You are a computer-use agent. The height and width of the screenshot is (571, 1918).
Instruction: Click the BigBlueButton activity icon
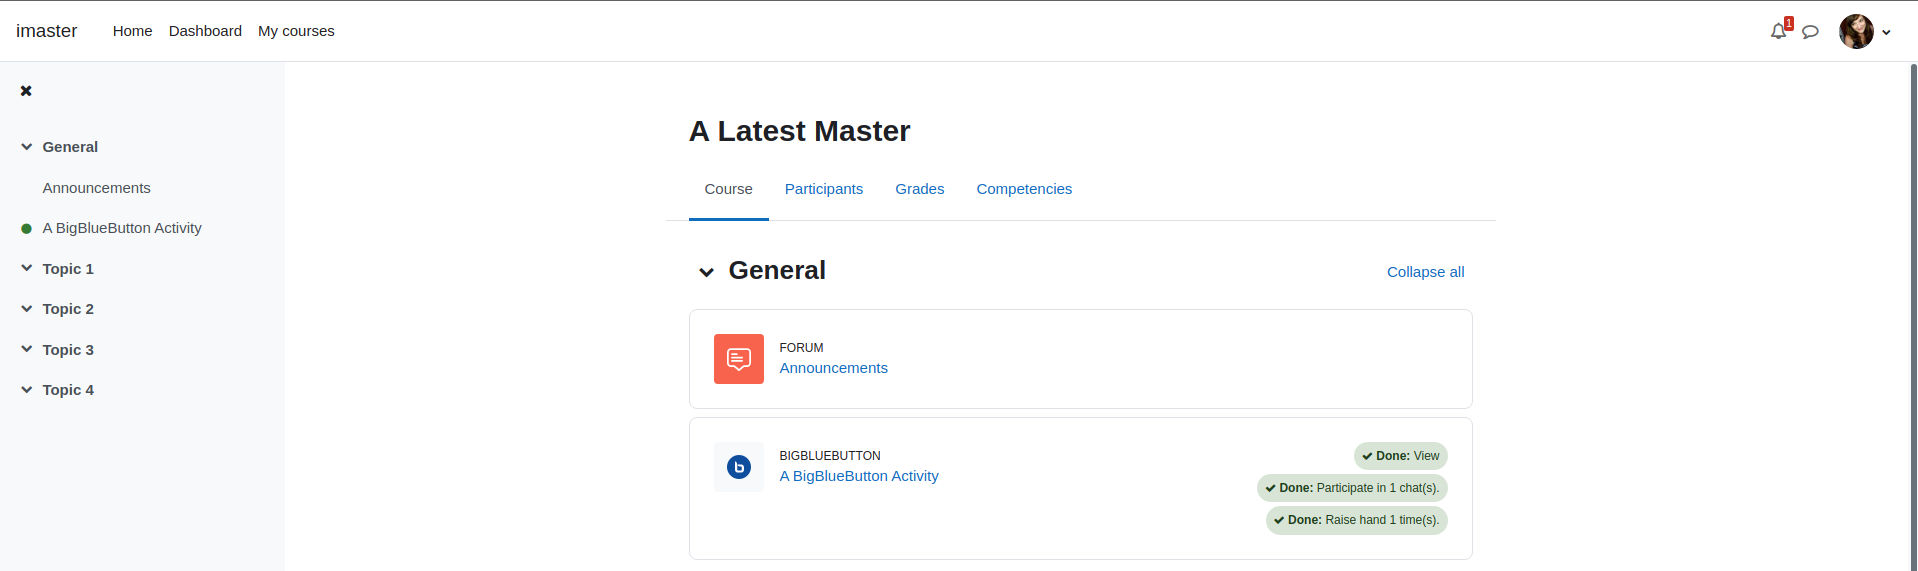pyautogui.click(x=739, y=467)
